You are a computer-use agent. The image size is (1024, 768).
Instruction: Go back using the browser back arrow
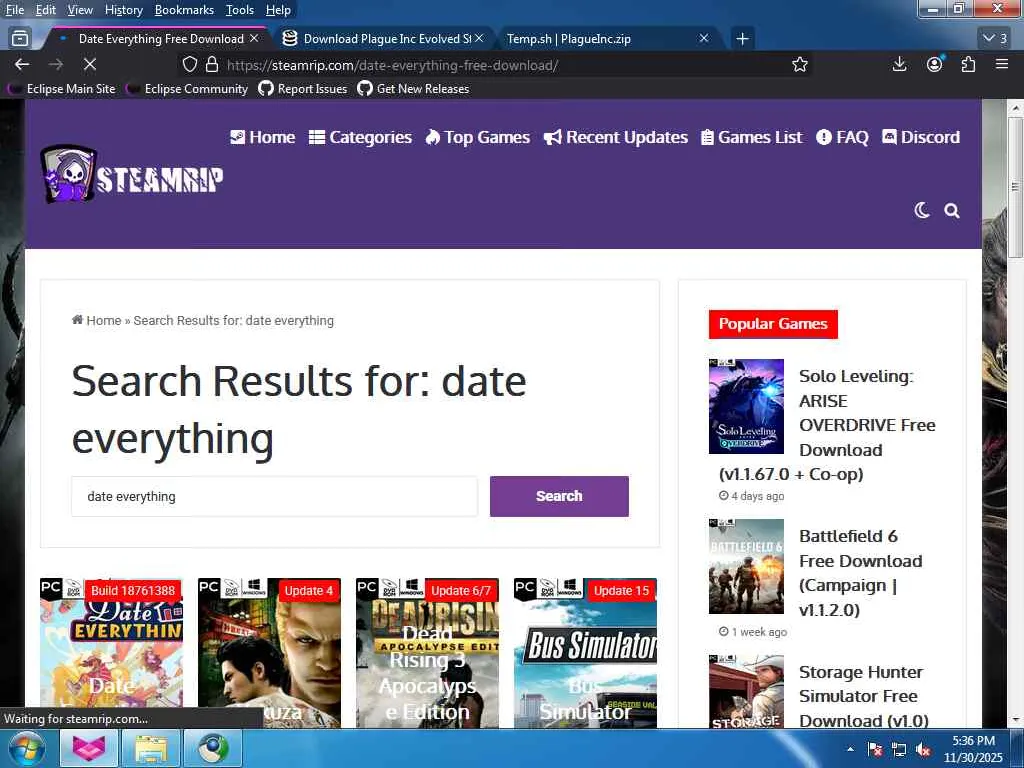pos(22,65)
